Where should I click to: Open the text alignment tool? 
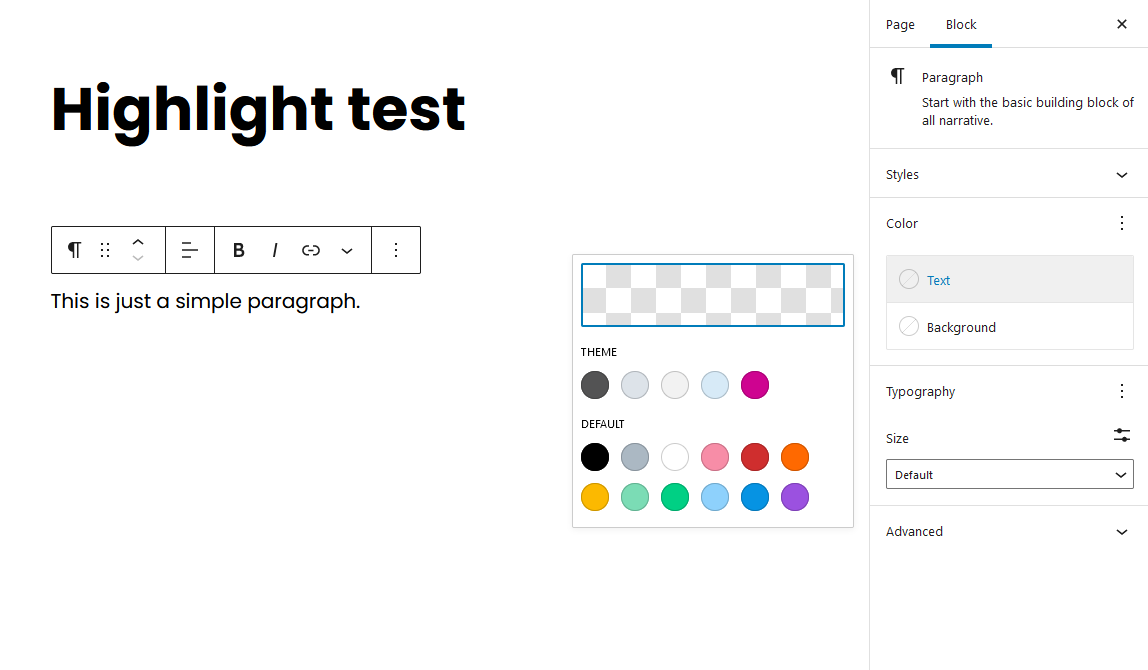pyautogui.click(x=190, y=249)
